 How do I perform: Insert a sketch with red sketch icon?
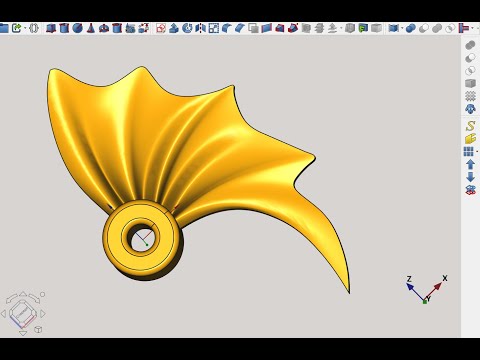pos(161,28)
